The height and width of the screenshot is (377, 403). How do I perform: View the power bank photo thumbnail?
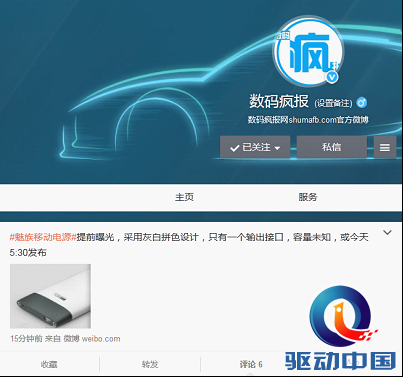[50, 296]
